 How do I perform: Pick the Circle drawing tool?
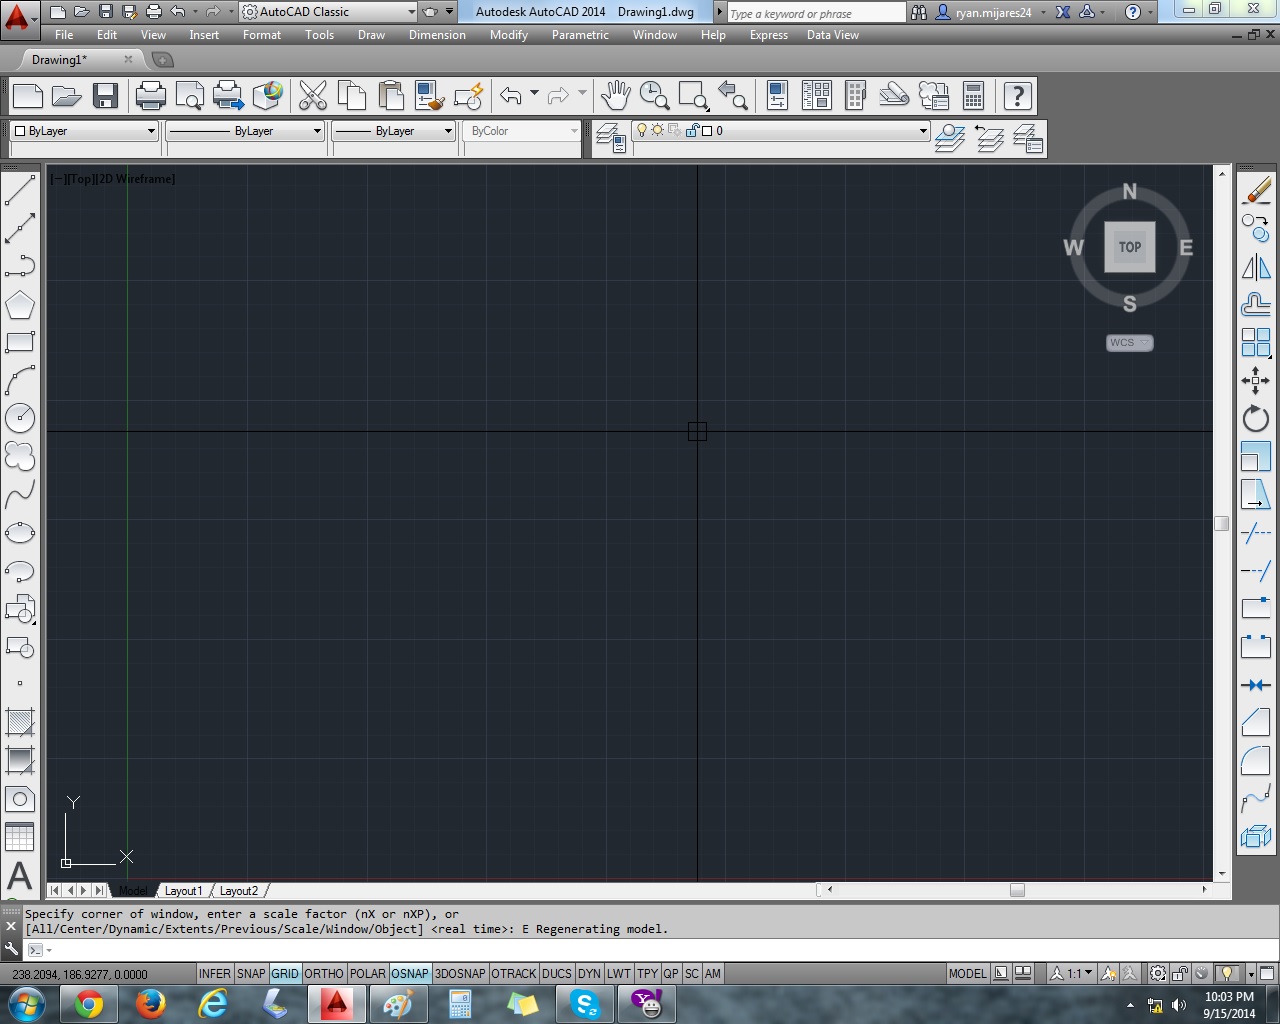20,418
